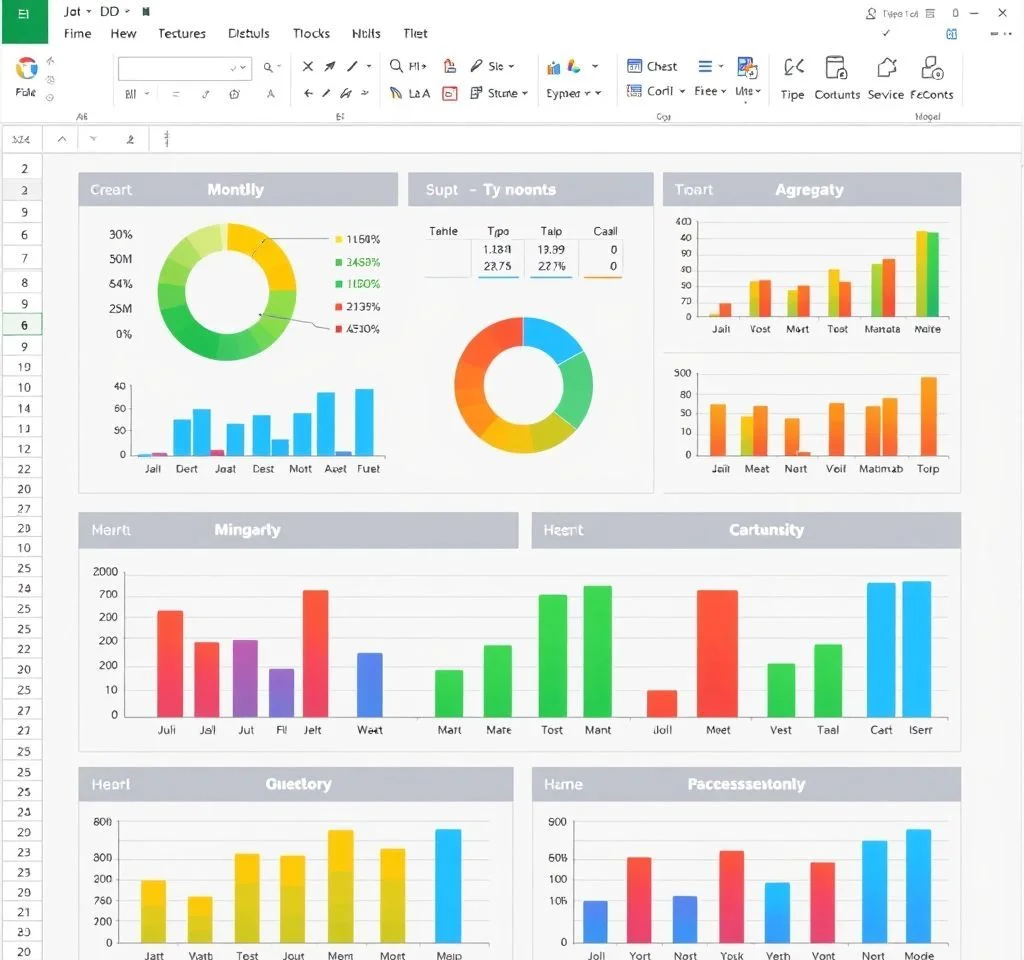
Task: Click the colorful File icon
Action: tap(26, 68)
